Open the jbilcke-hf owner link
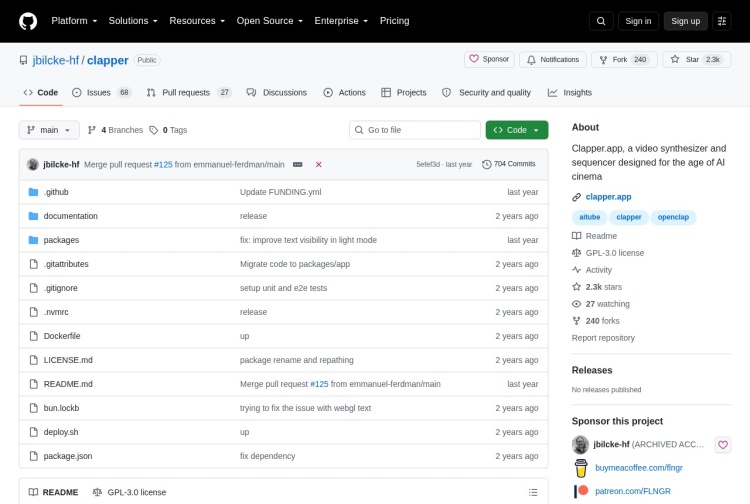The height and width of the screenshot is (504, 750). (55, 60)
